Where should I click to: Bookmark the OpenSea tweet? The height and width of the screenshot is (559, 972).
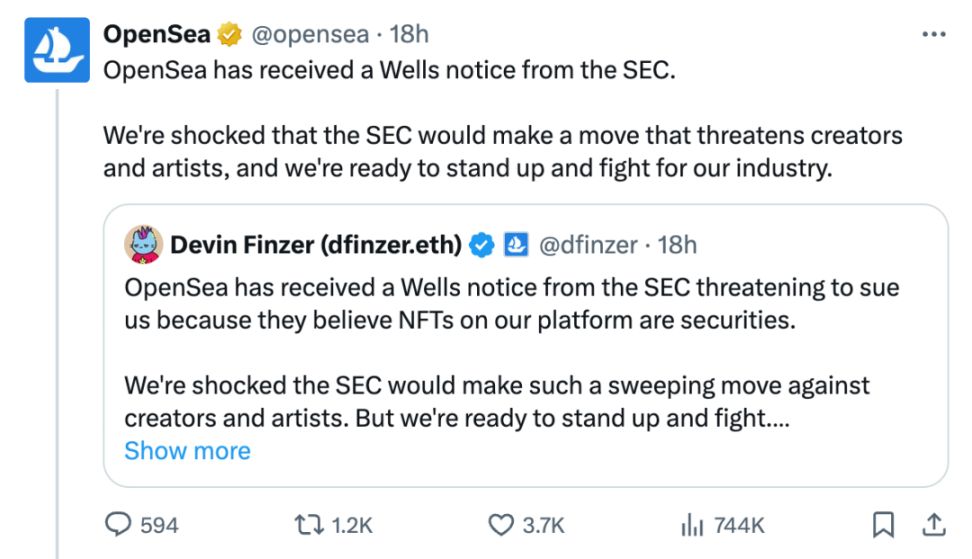click(x=884, y=524)
